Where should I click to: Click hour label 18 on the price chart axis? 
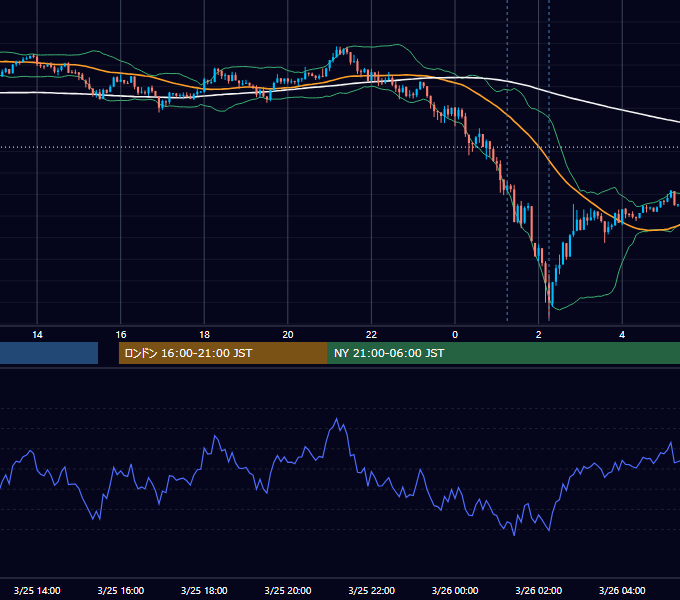(204, 335)
